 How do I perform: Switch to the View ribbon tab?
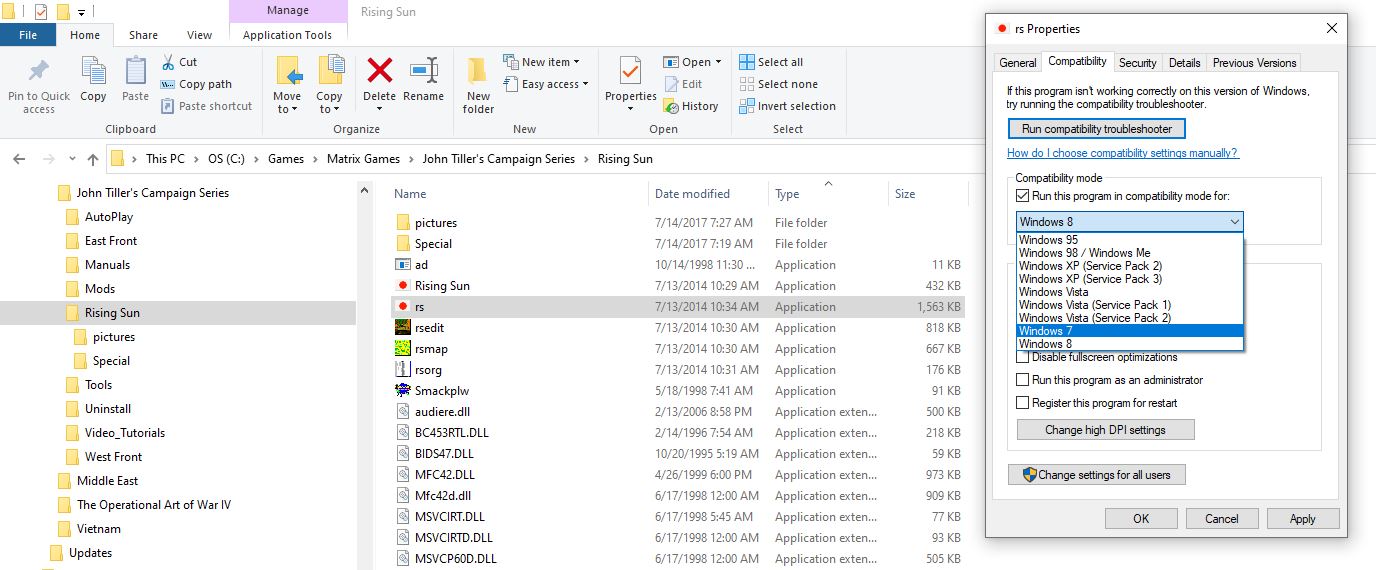[199, 35]
